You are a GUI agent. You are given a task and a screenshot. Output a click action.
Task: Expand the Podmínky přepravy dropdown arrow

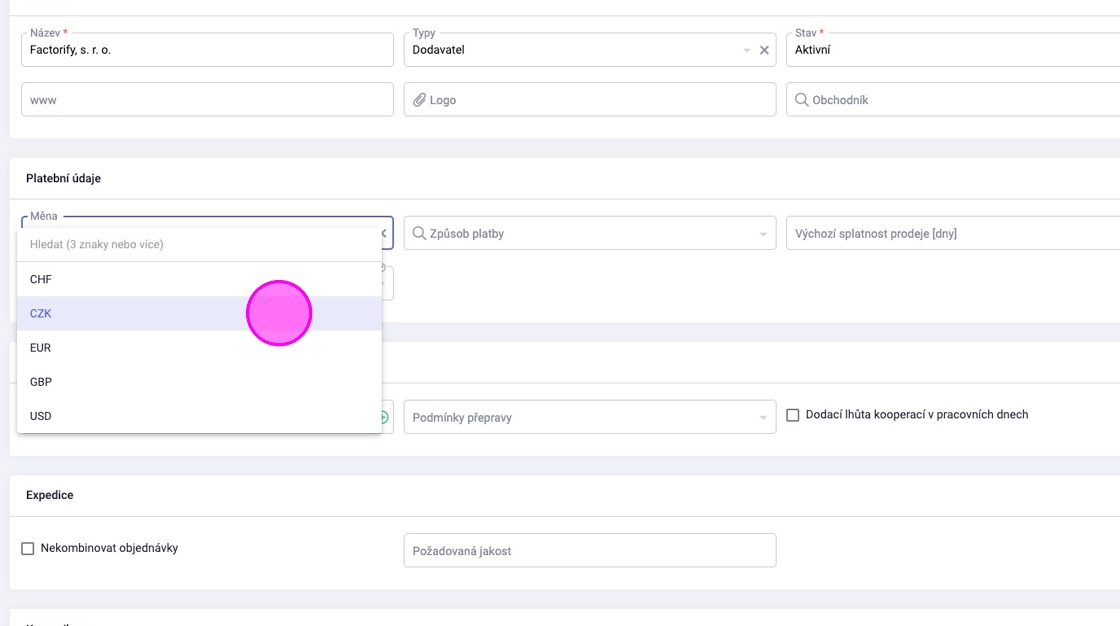point(763,418)
